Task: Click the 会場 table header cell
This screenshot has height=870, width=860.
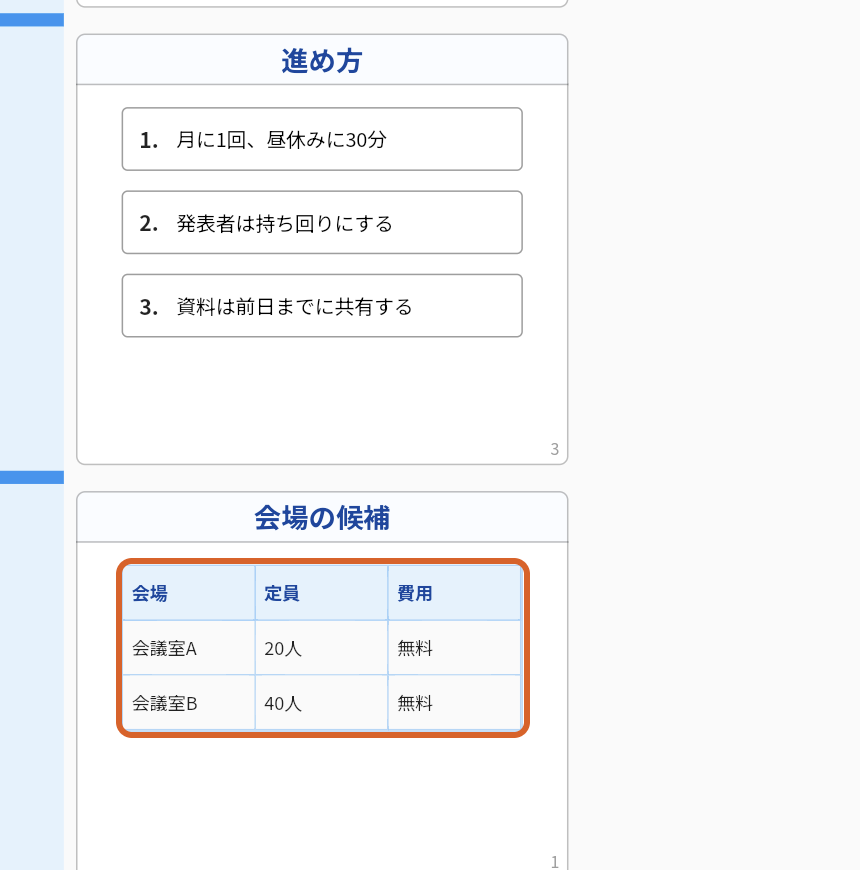Action: pos(189,593)
